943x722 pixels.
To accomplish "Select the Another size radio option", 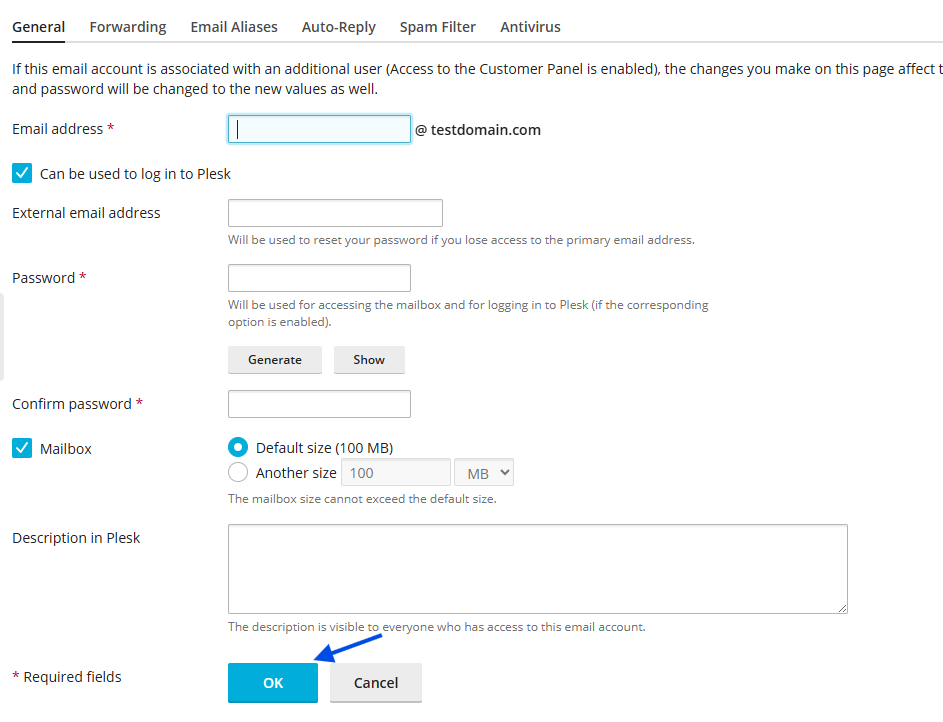I will 238,473.
